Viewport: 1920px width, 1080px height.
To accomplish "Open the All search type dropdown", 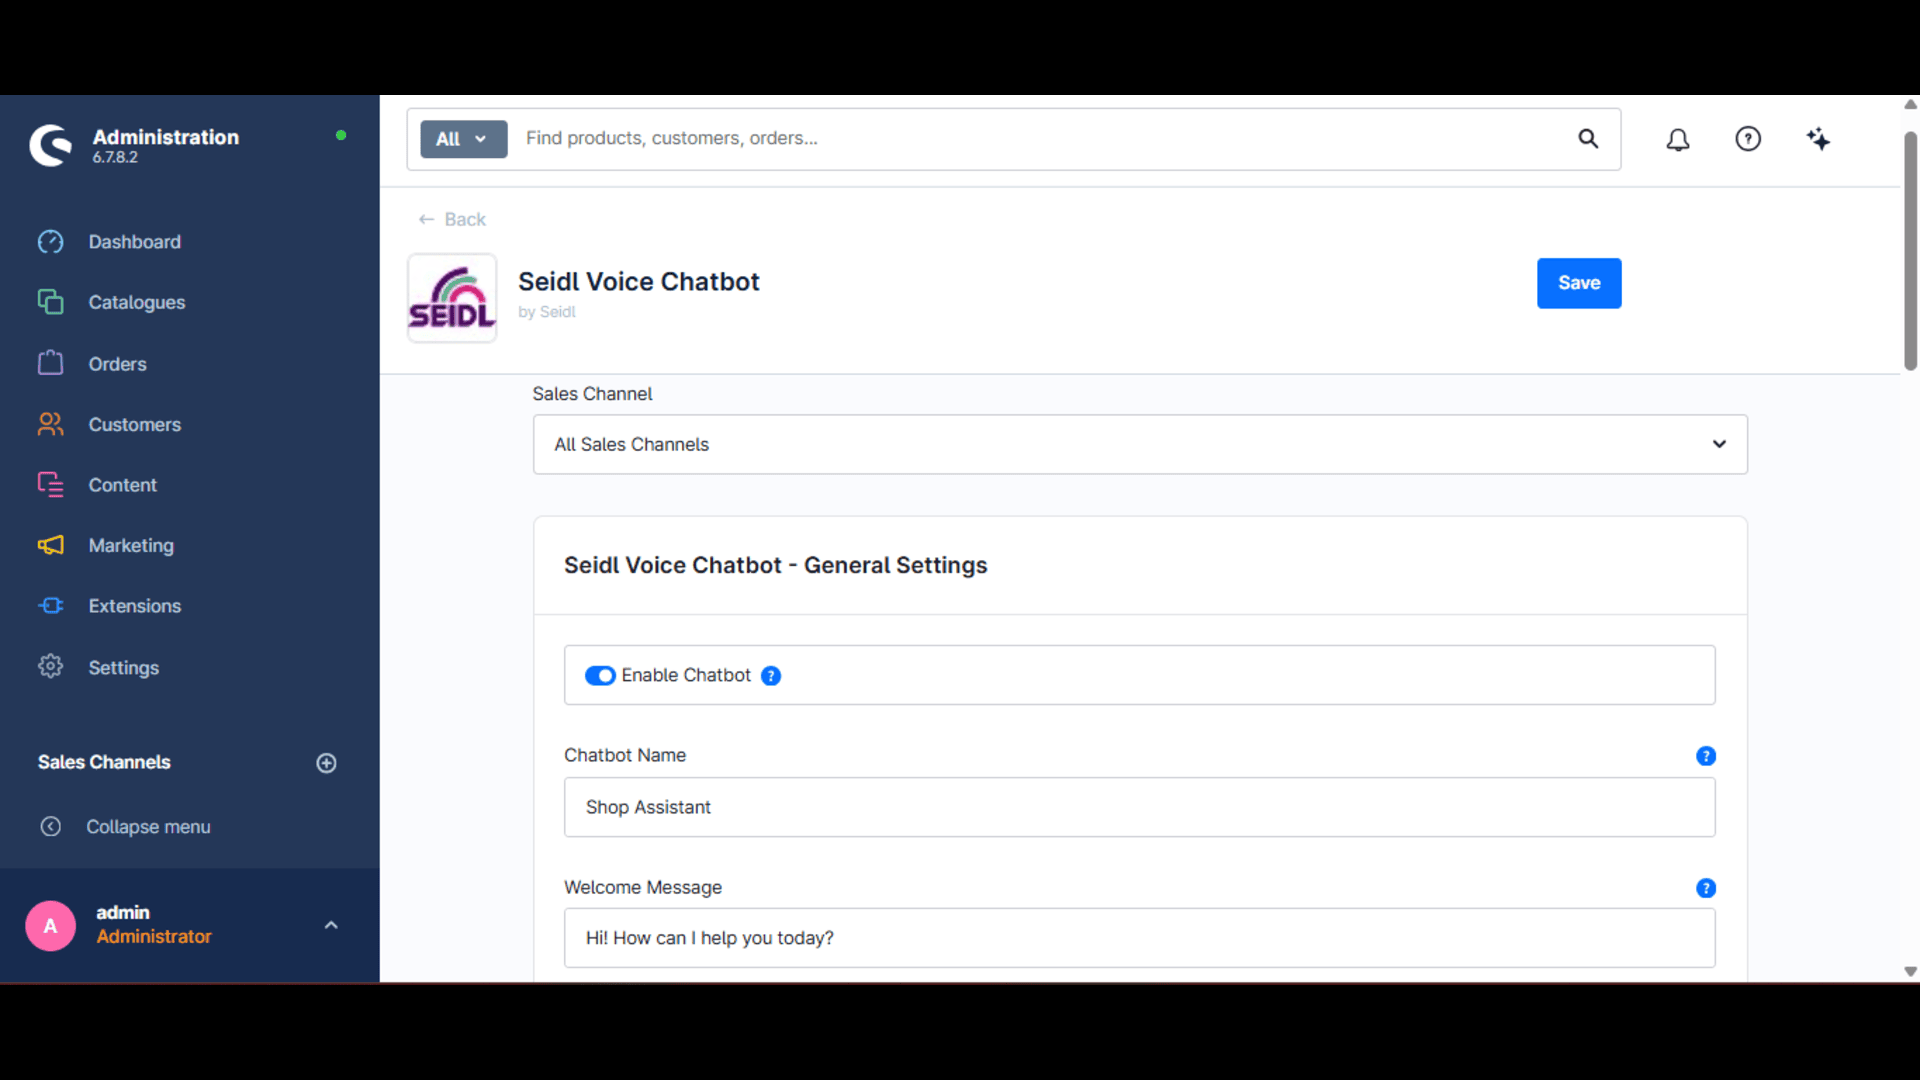I will pyautogui.click(x=463, y=139).
